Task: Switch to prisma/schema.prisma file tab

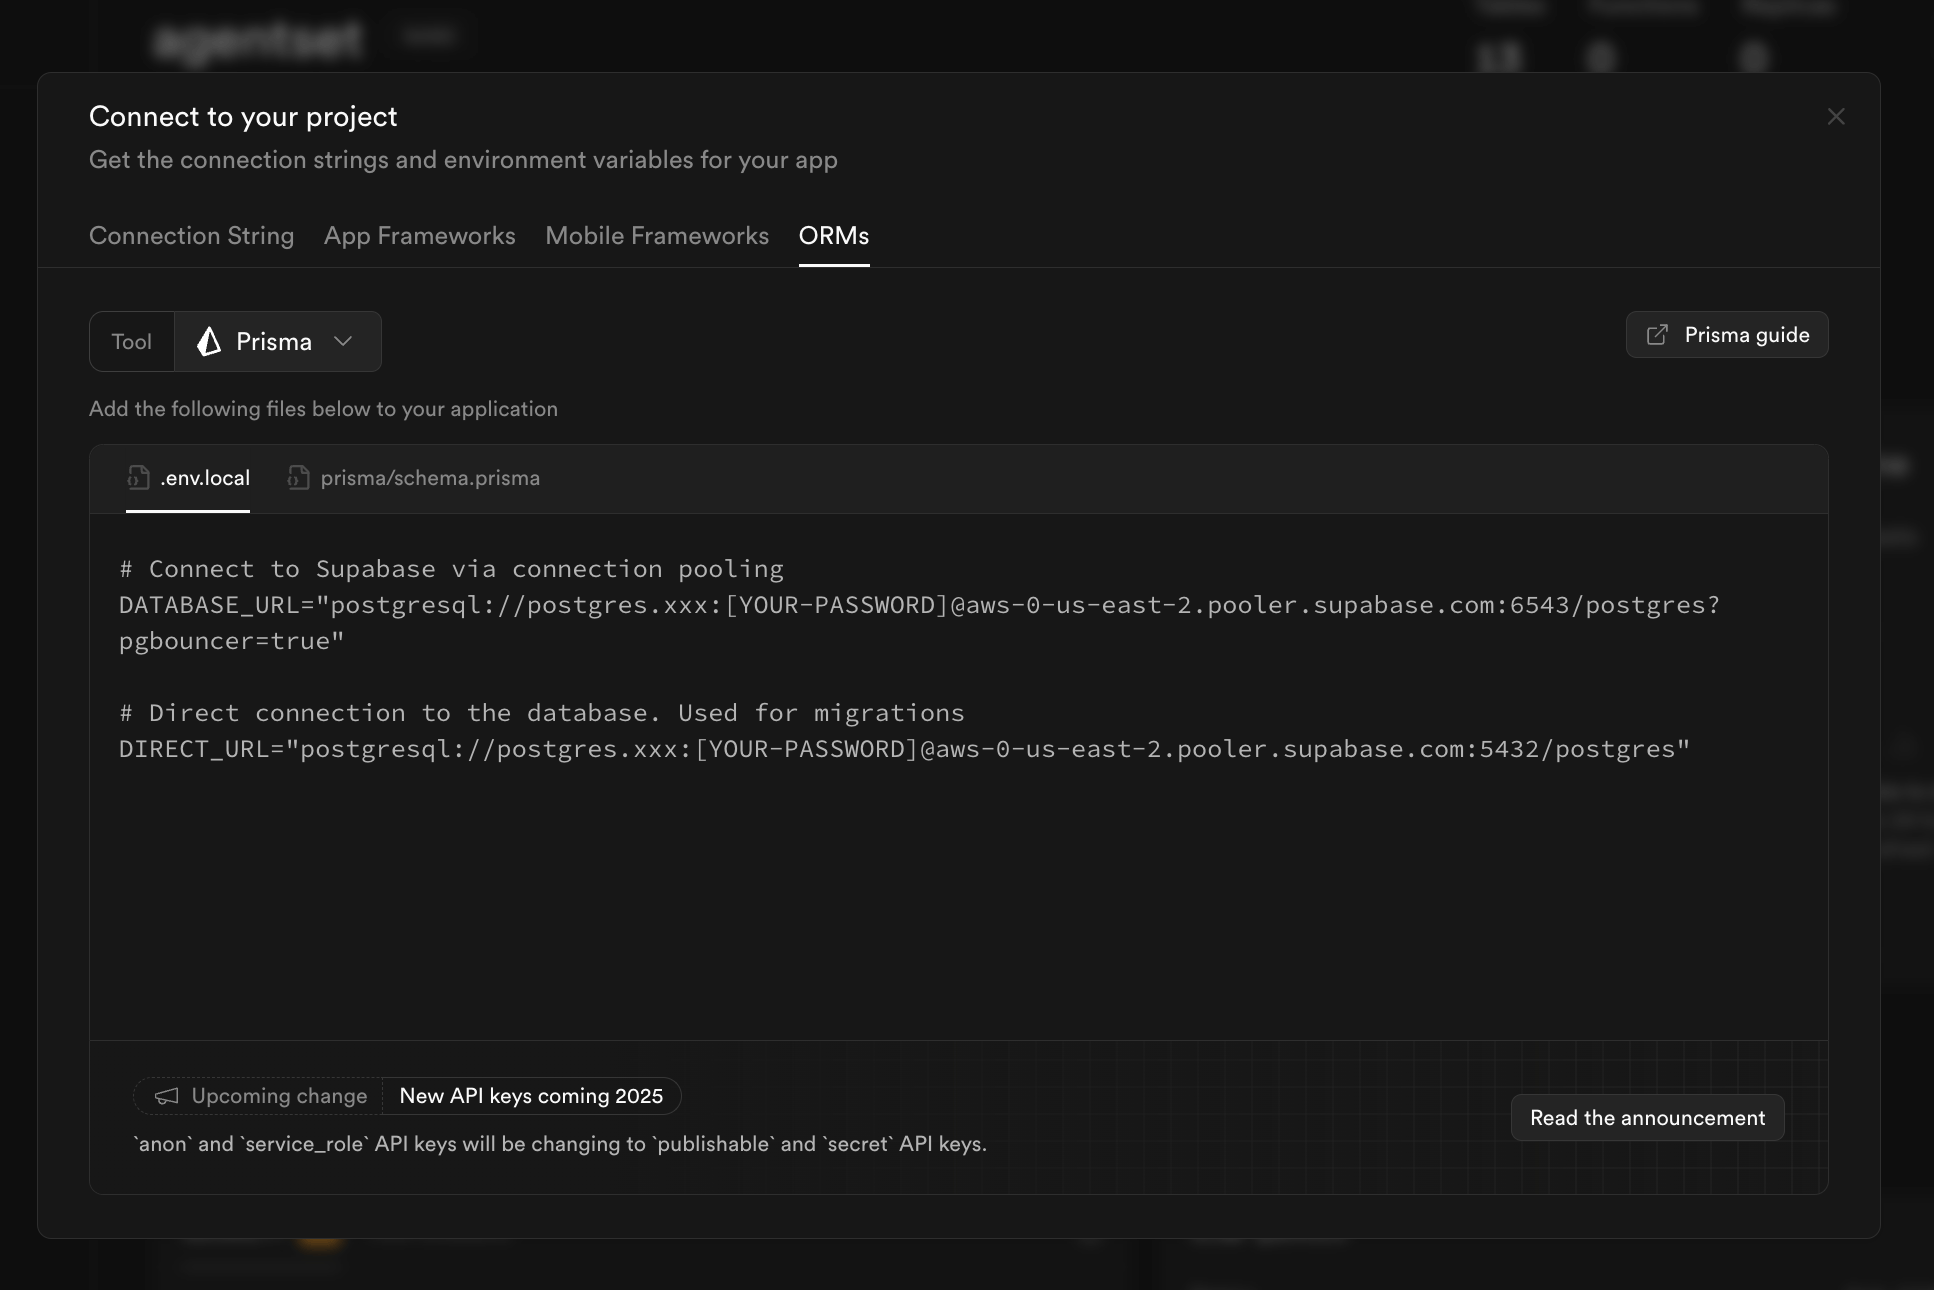Action: [414, 478]
